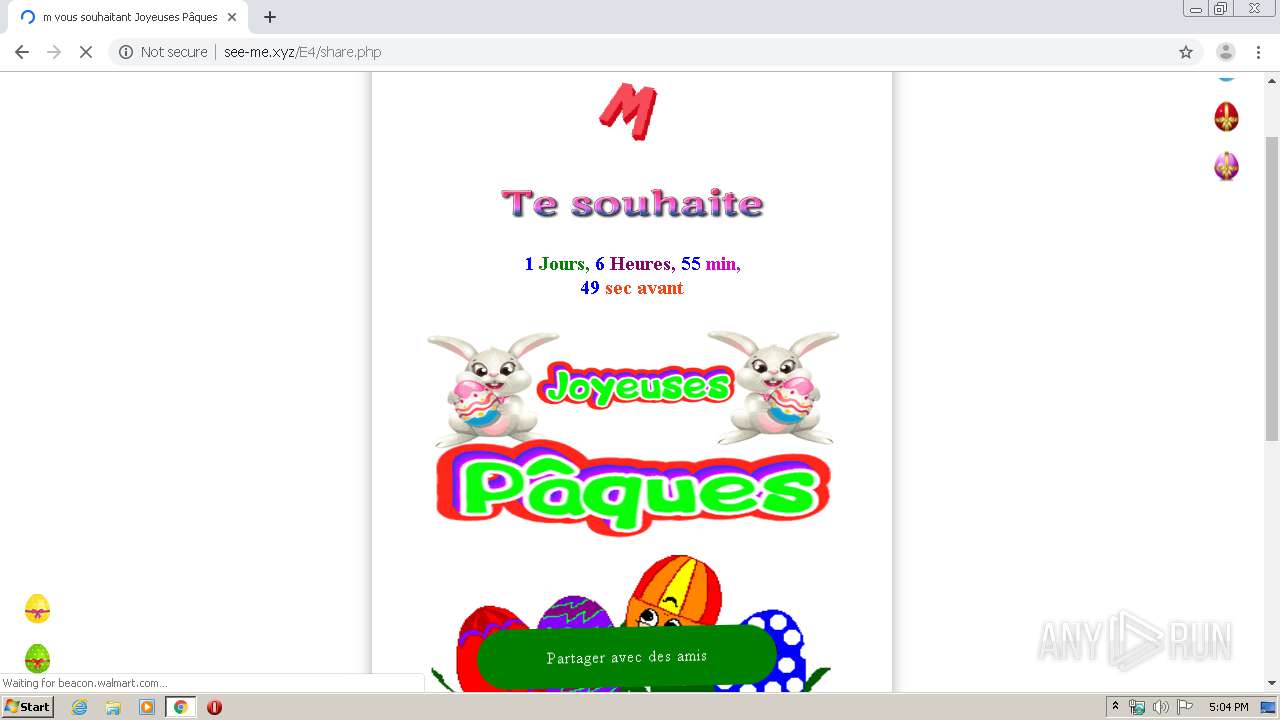The height and width of the screenshot is (720, 1280).
Task: Click the Show desktop tray button
Action: 1269,707
